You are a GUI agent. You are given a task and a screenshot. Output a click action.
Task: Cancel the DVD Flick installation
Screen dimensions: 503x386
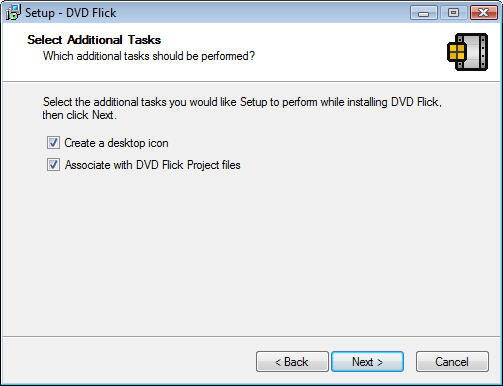[x=452, y=362]
